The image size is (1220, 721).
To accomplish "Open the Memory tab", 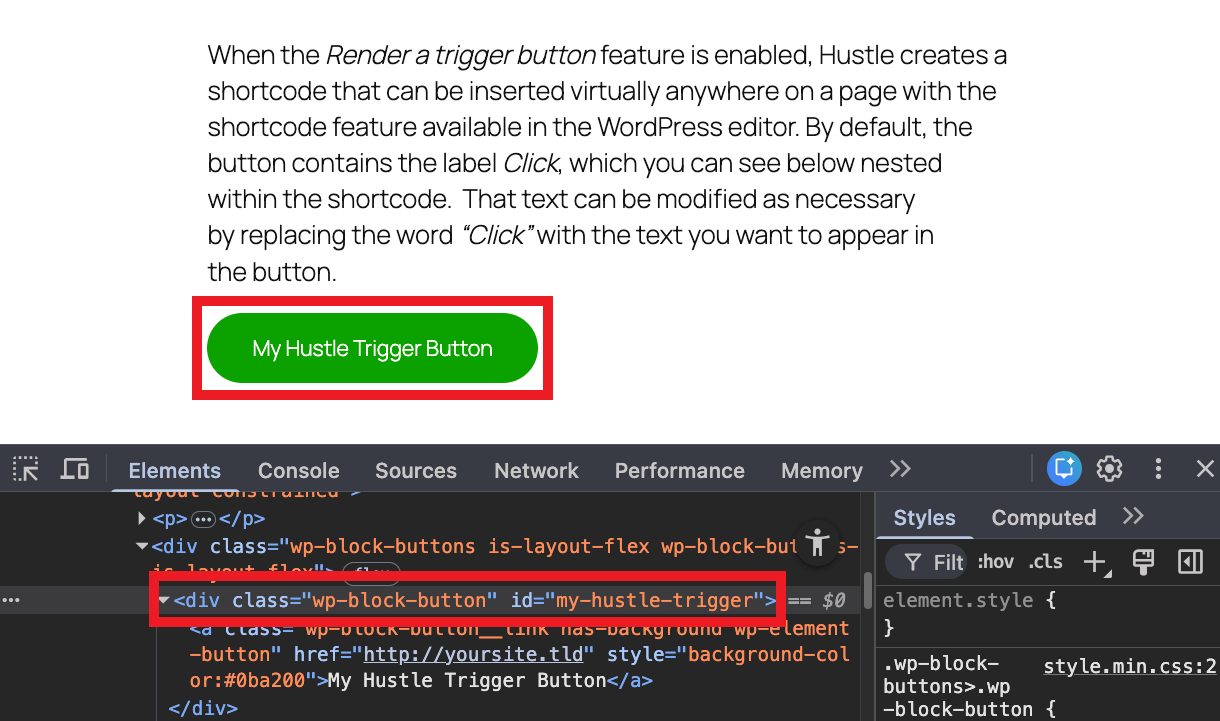I will (822, 470).
